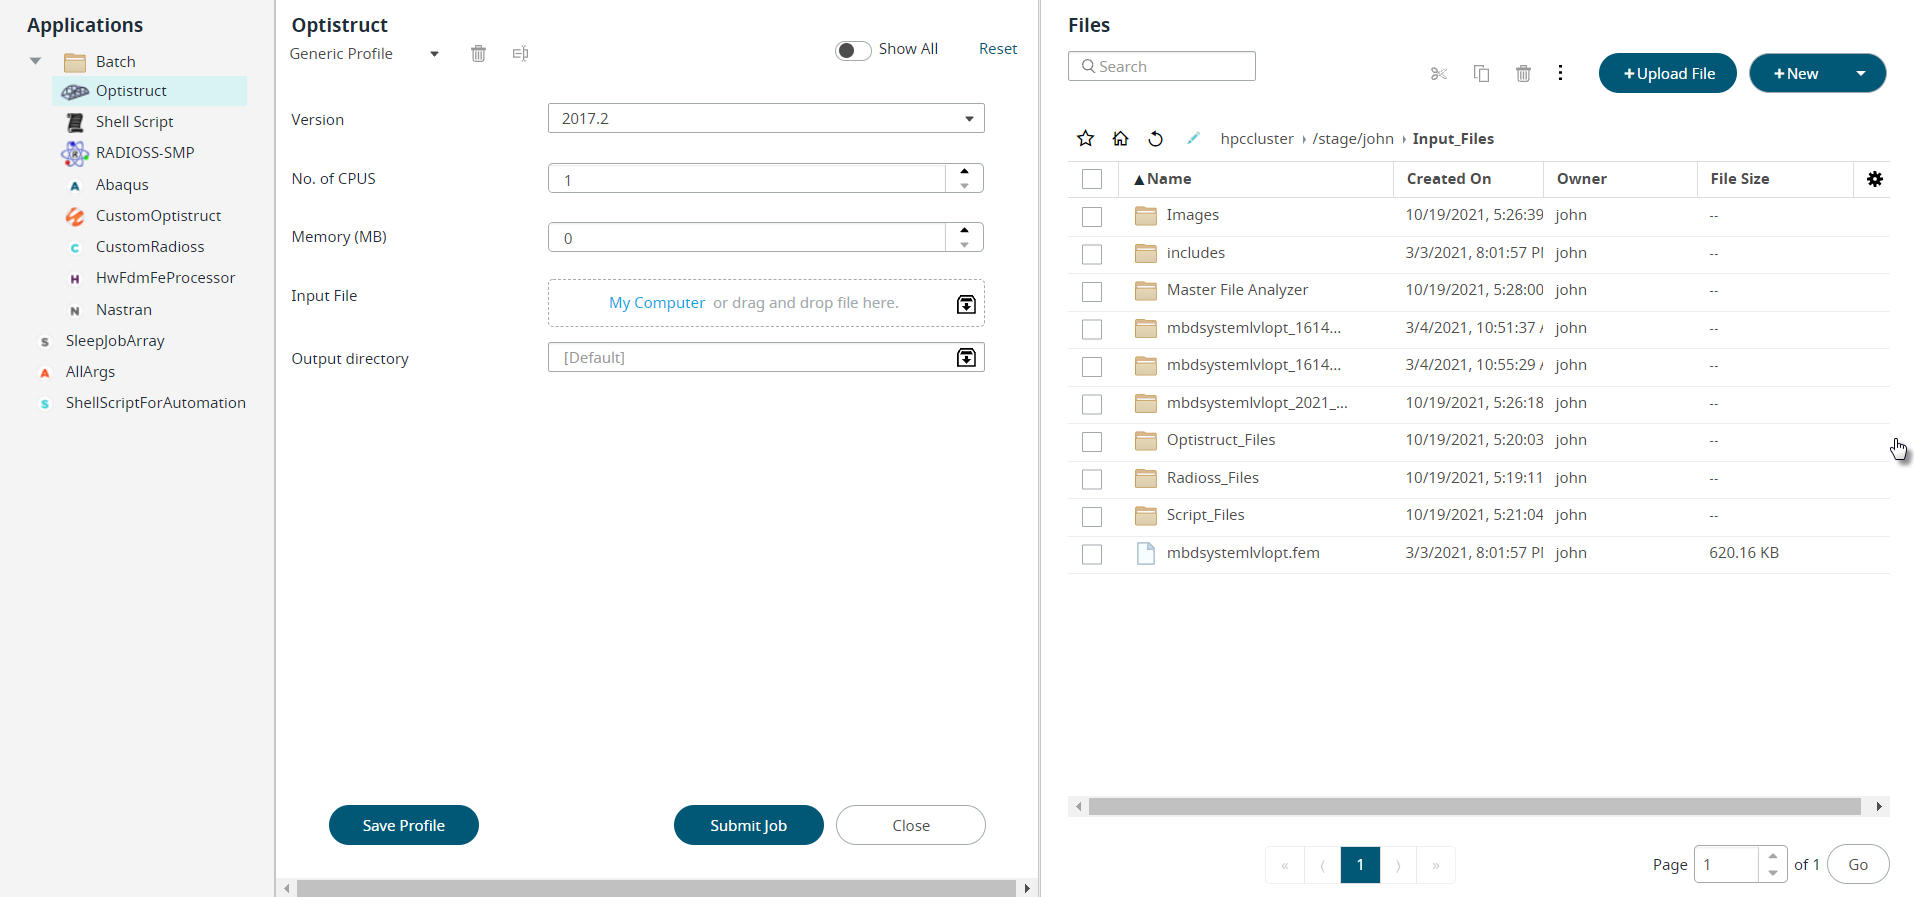Click the Reset link
This screenshot has height=897, width=1914.
tap(997, 49)
